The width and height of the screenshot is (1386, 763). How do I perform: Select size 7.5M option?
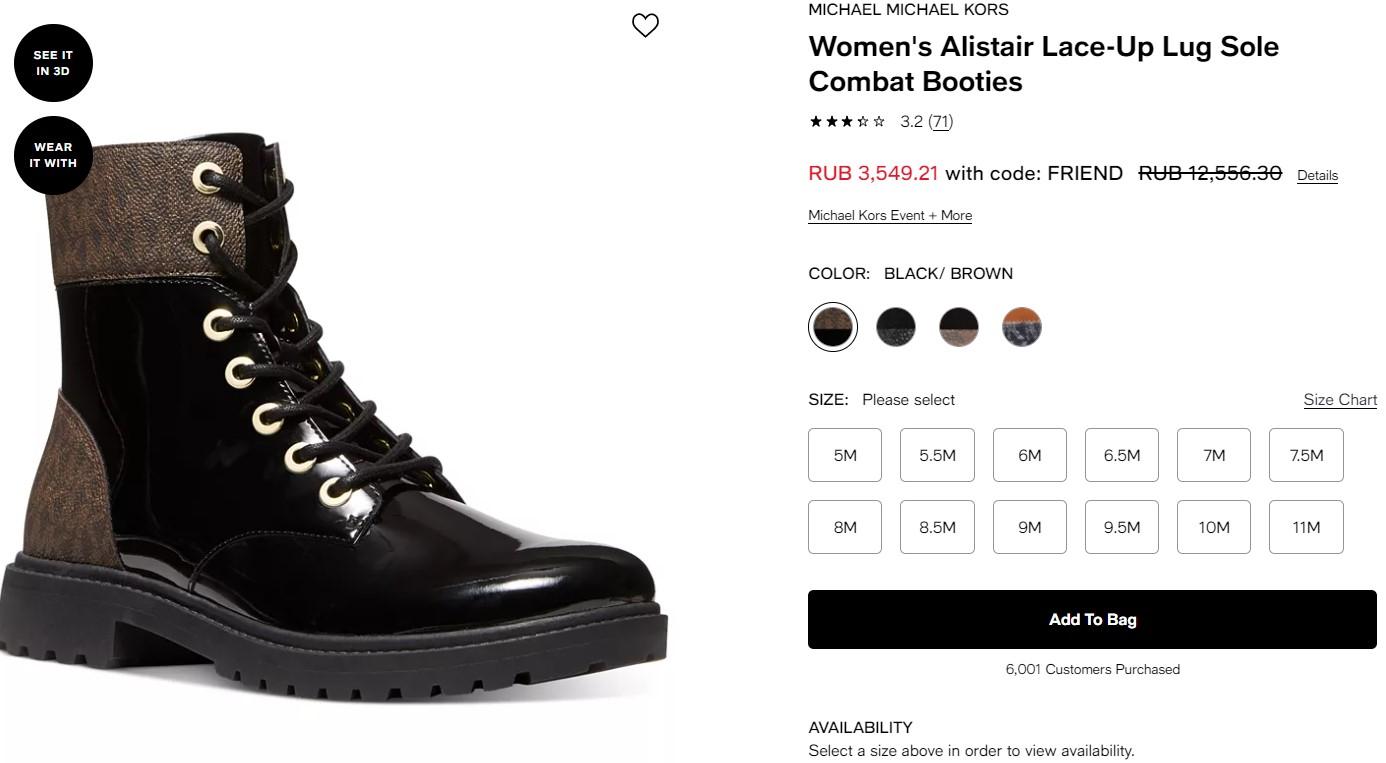[1306, 455]
